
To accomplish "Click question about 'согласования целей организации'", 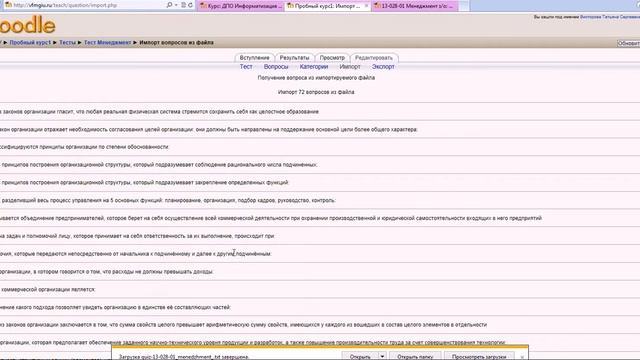I will coord(209,129).
